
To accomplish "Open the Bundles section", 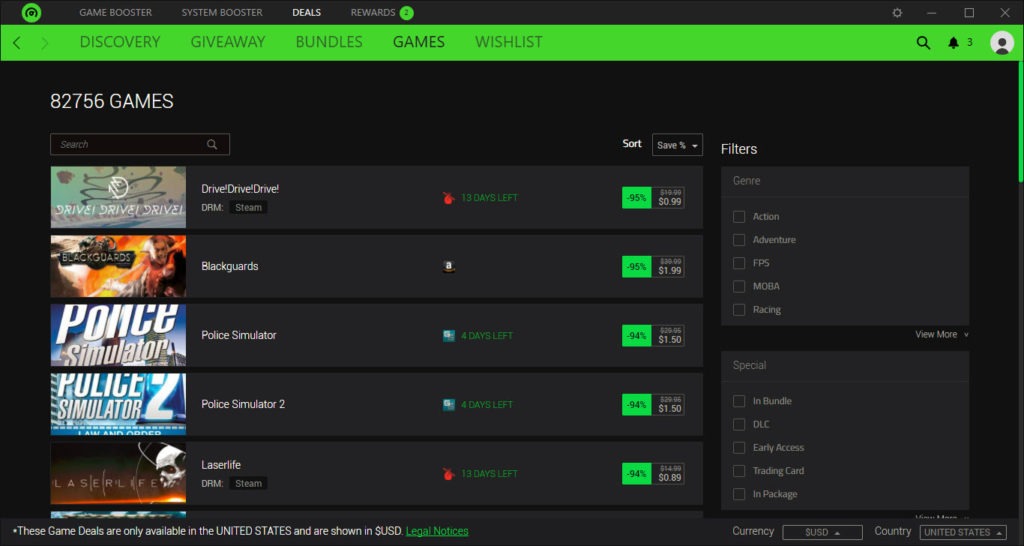I will [x=329, y=42].
